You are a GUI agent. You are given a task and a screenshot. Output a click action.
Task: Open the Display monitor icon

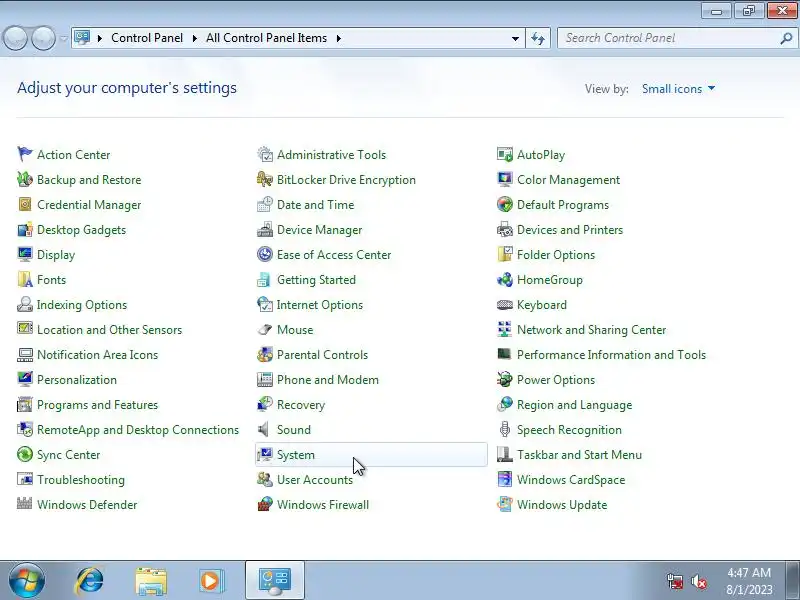tap(24, 254)
